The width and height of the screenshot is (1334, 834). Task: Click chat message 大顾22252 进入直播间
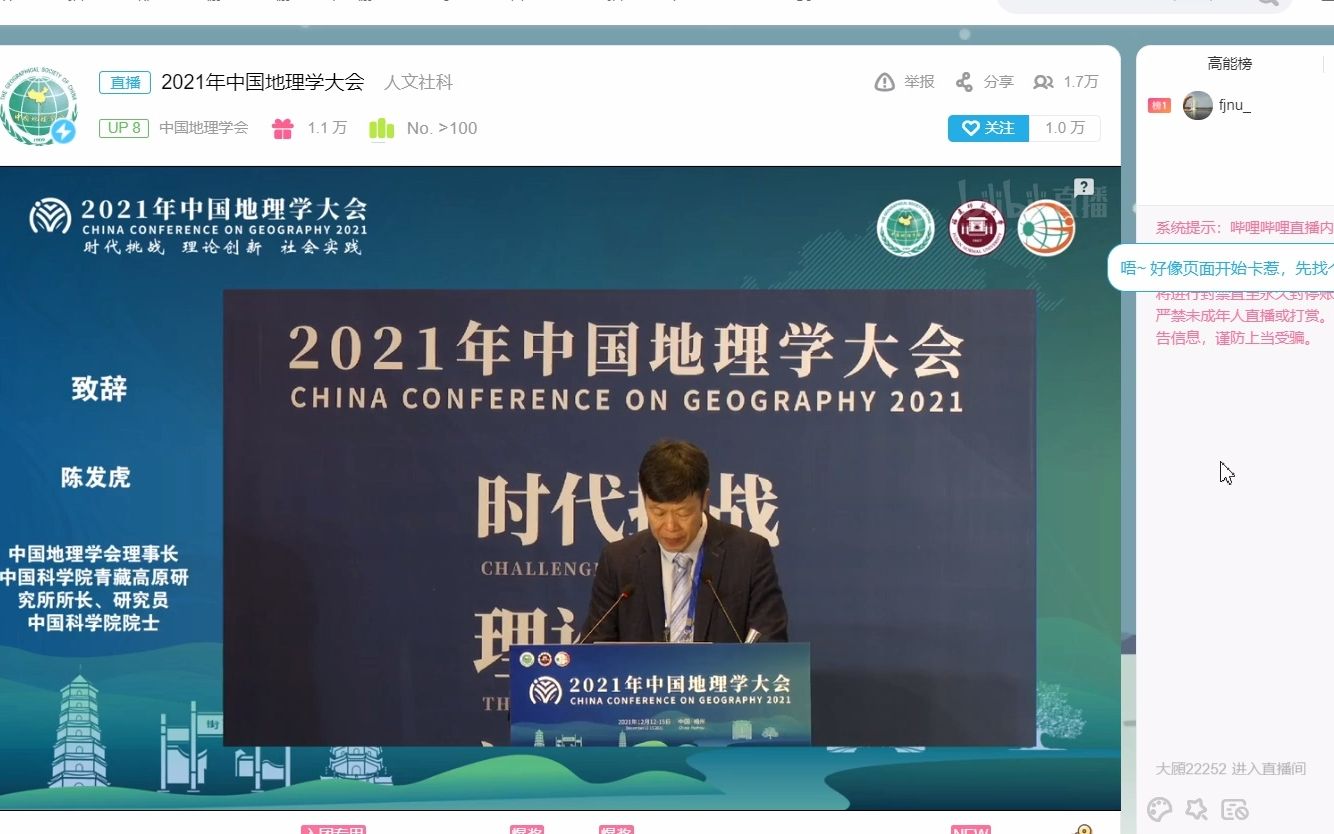[1231, 769]
